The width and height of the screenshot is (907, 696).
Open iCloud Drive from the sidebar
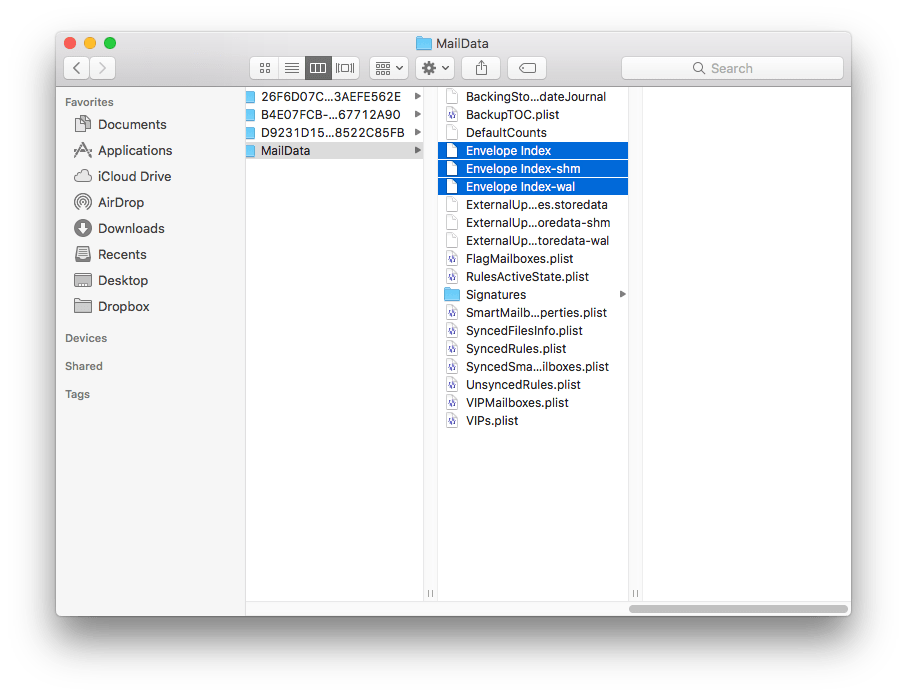(x=132, y=176)
